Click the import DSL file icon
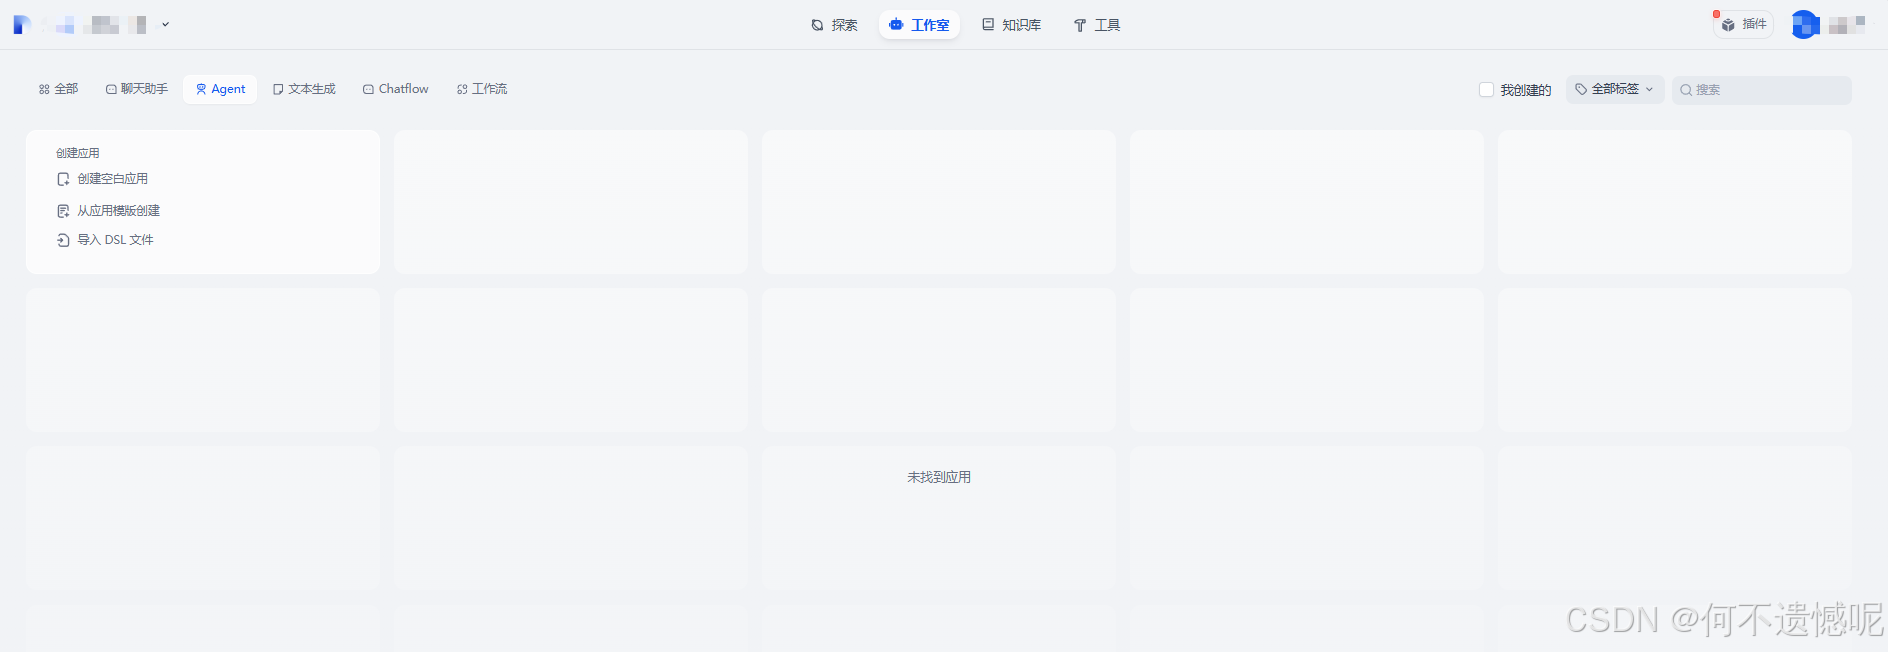Image resolution: width=1888 pixels, height=652 pixels. tap(63, 240)
